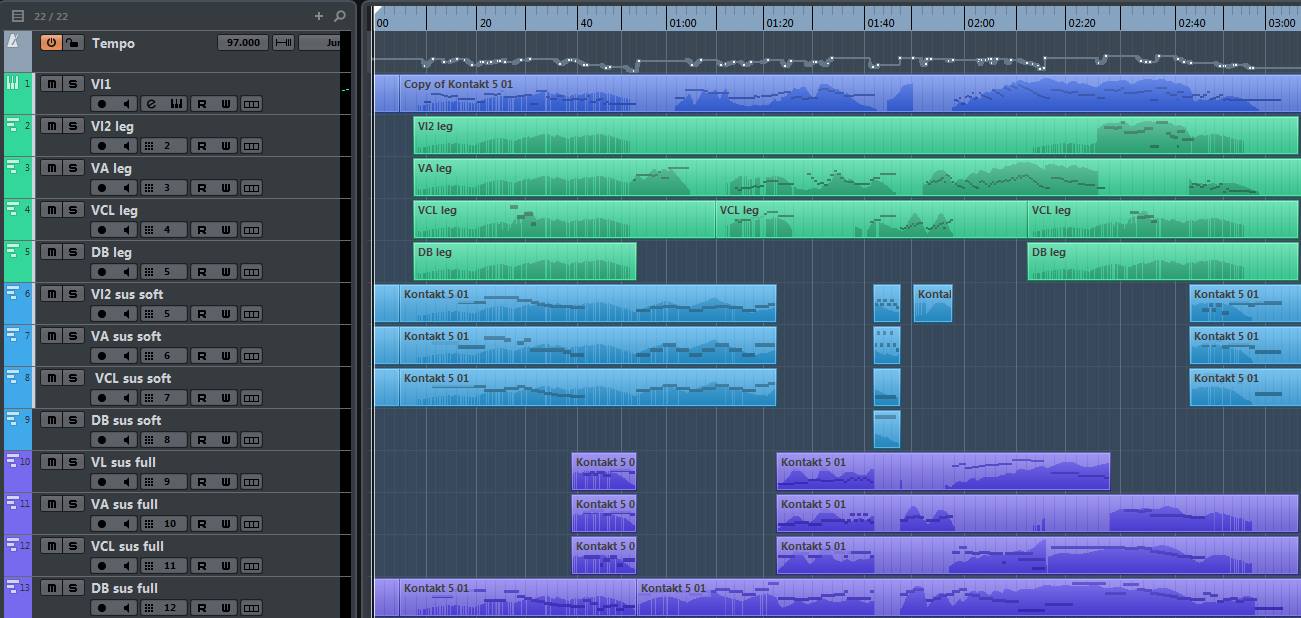Click the Add Track plus icon
The image size is (1301, 618).
tap(319, 16)
